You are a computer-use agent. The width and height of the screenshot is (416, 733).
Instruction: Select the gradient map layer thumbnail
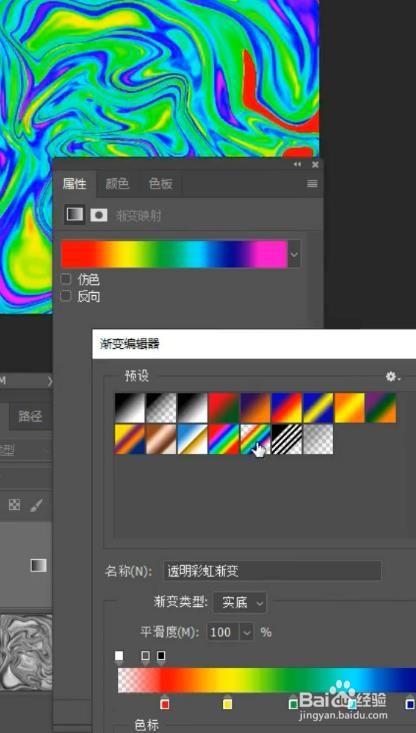point(38,565)
